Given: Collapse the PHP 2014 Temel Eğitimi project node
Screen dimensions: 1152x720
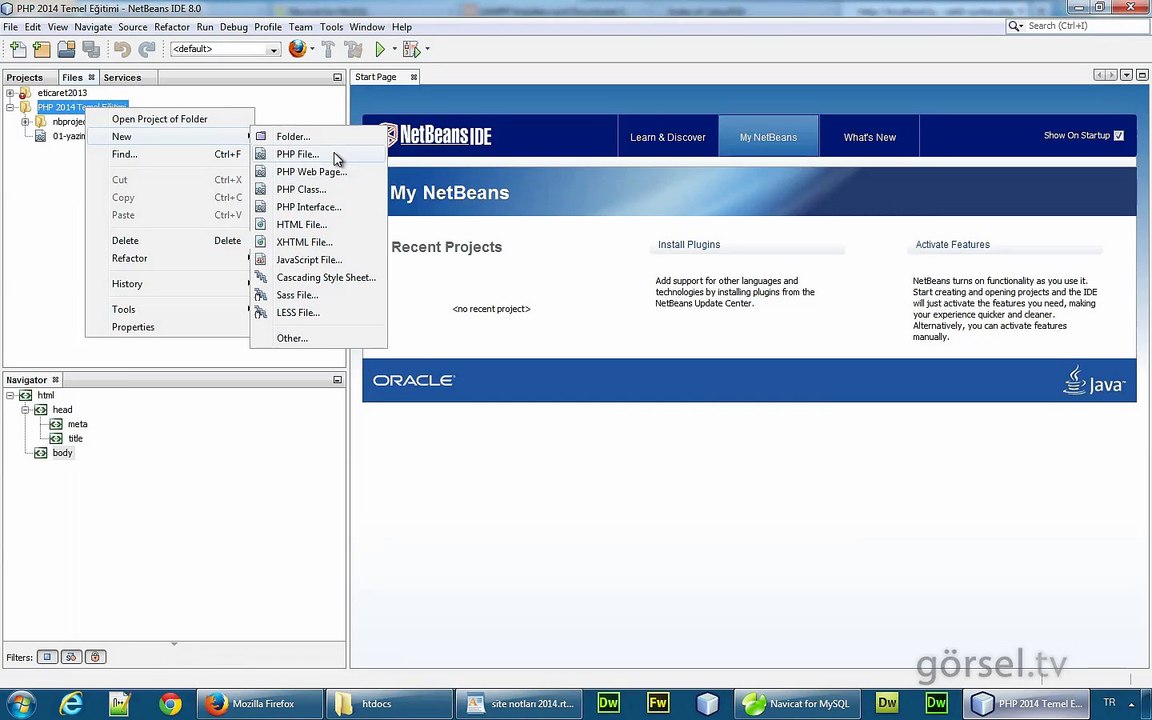Looking at the screenshot, I should [x=10, y=107].
